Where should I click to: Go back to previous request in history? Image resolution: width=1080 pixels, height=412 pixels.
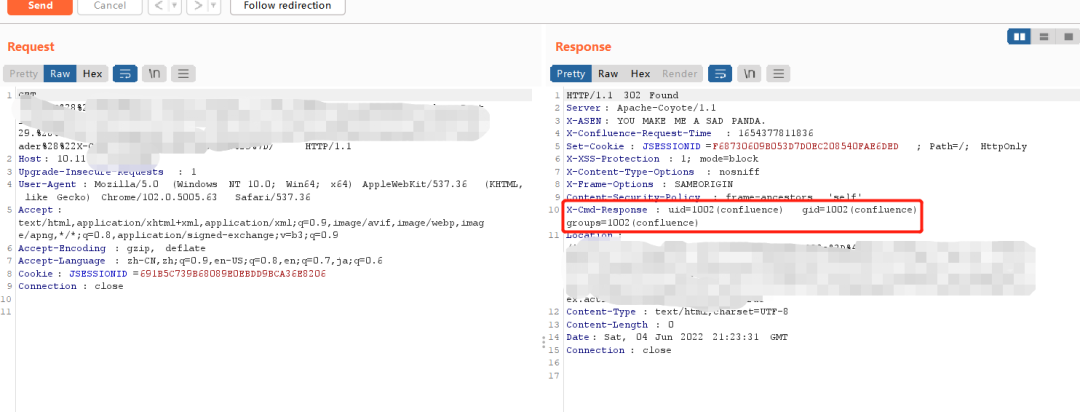point(157,6)
